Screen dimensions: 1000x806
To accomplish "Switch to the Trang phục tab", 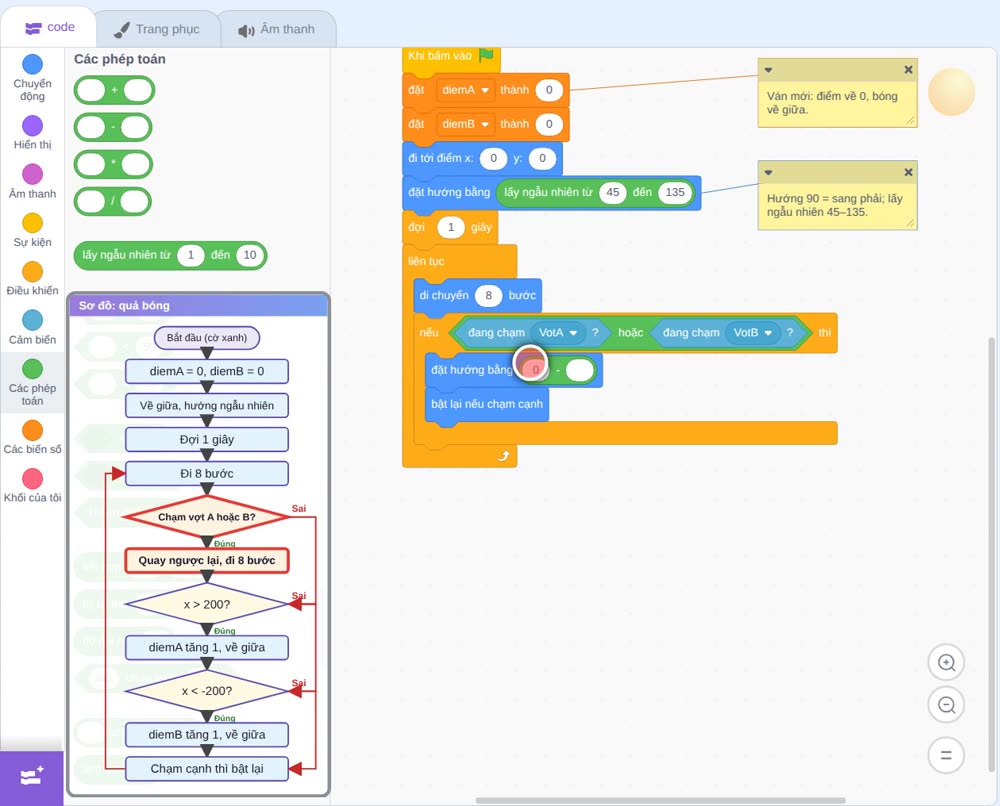I will (x=157, y=29).
